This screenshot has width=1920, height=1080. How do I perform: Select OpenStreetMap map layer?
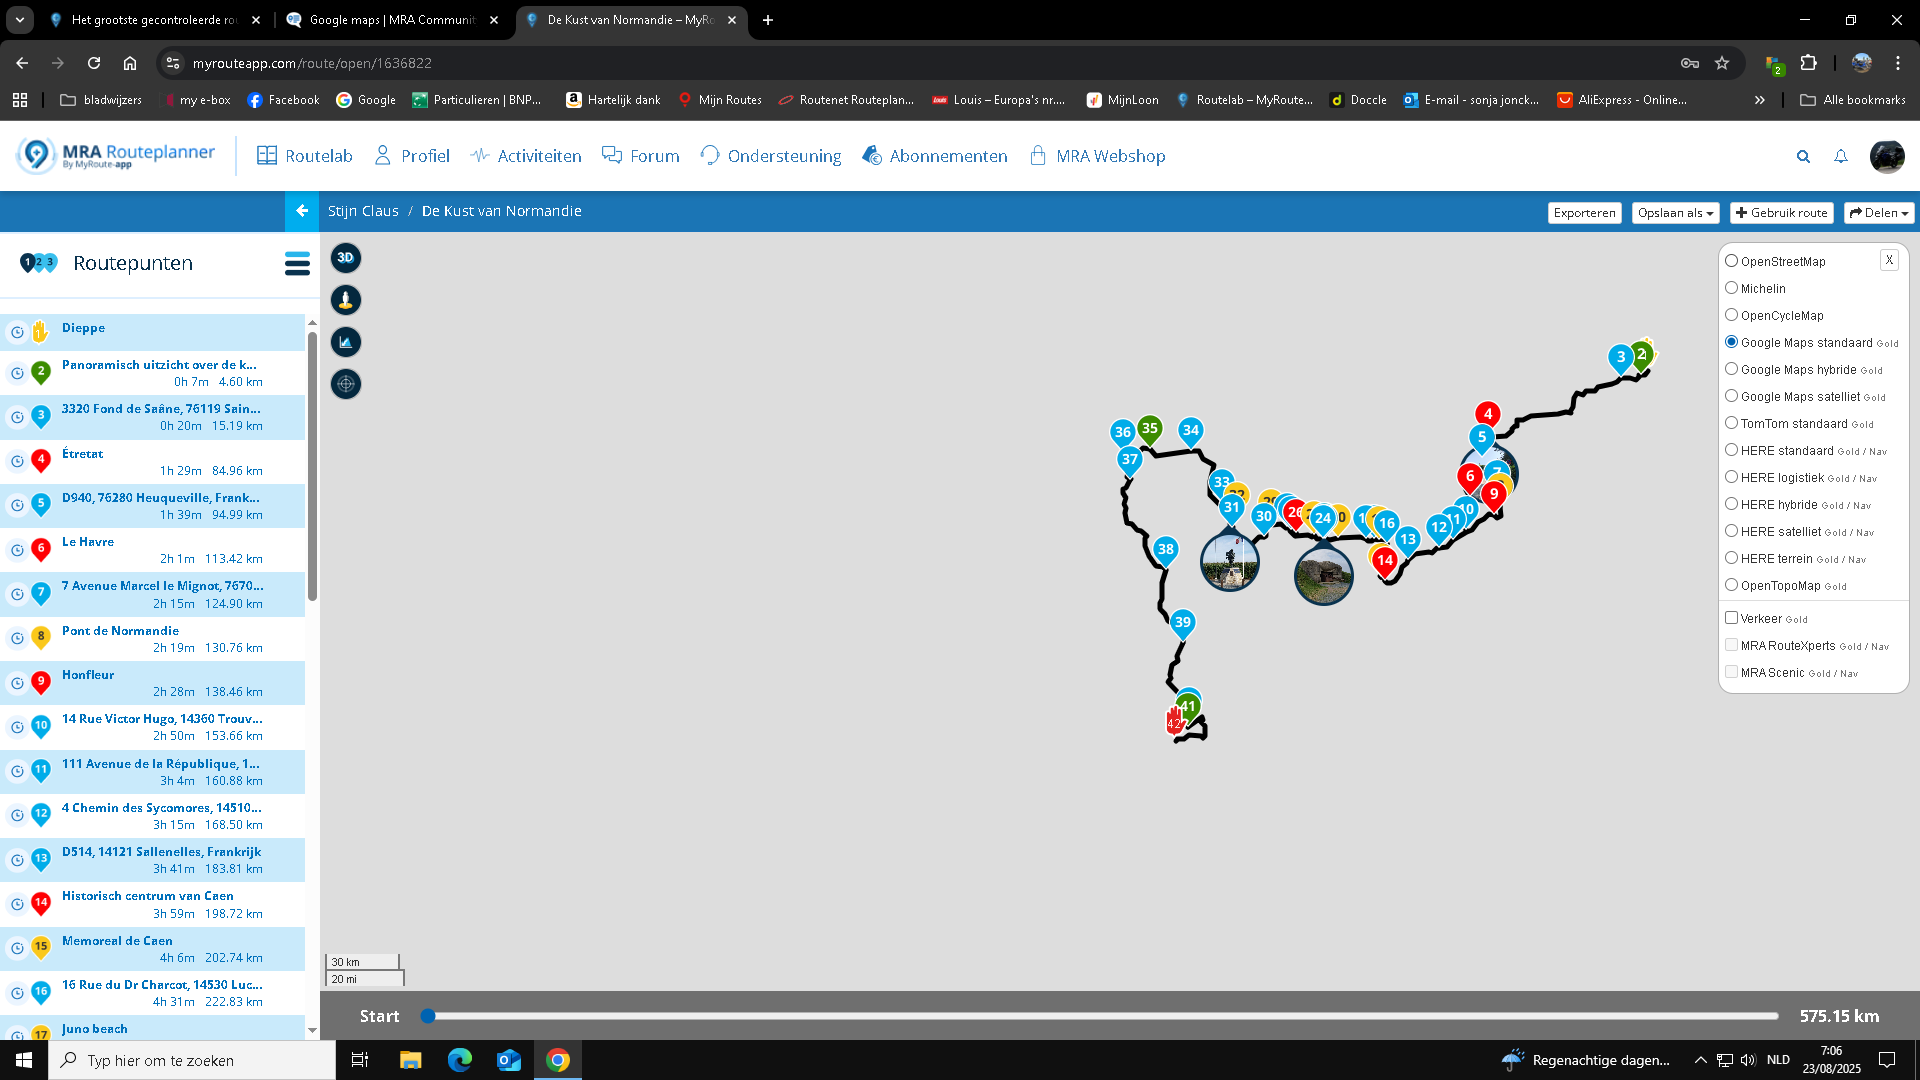(1731, 261)
